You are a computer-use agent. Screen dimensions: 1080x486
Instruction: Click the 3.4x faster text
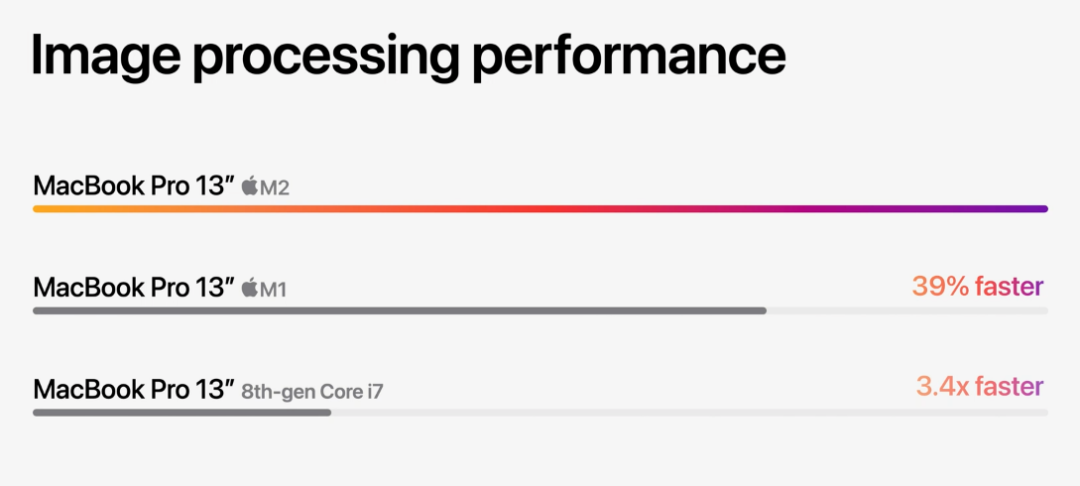tap(979, 387)
